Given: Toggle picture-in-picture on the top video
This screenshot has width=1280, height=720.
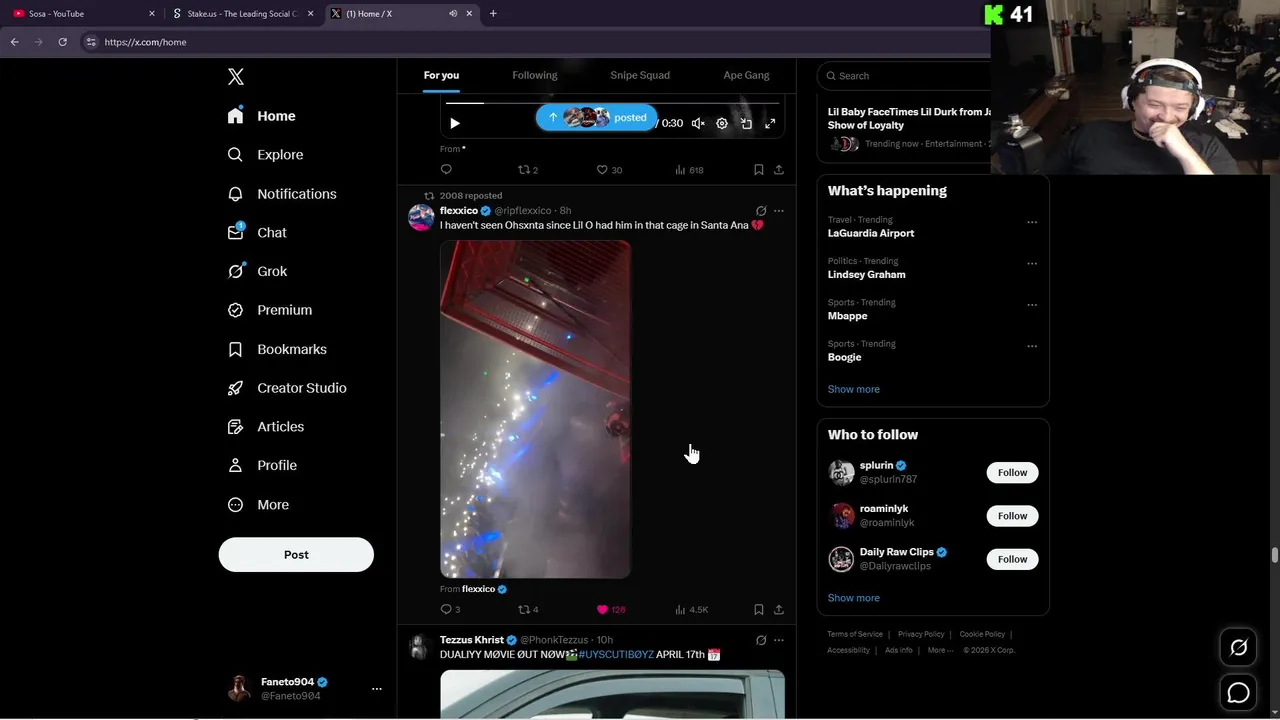Looking at the screenshot, I should (746, 123).
